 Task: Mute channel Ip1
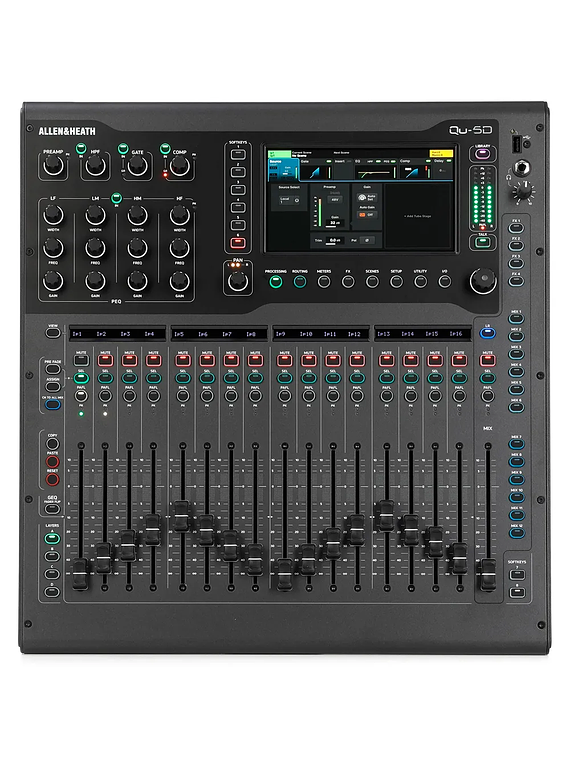pos(81,361)
